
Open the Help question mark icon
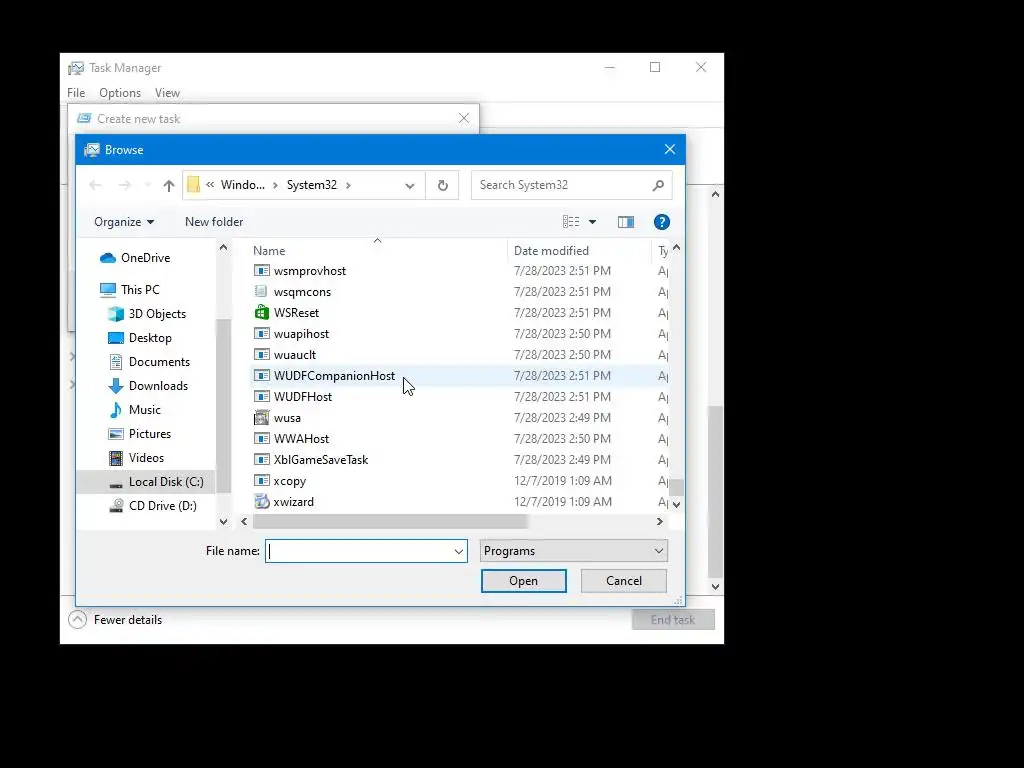click(x=662, y=222)
